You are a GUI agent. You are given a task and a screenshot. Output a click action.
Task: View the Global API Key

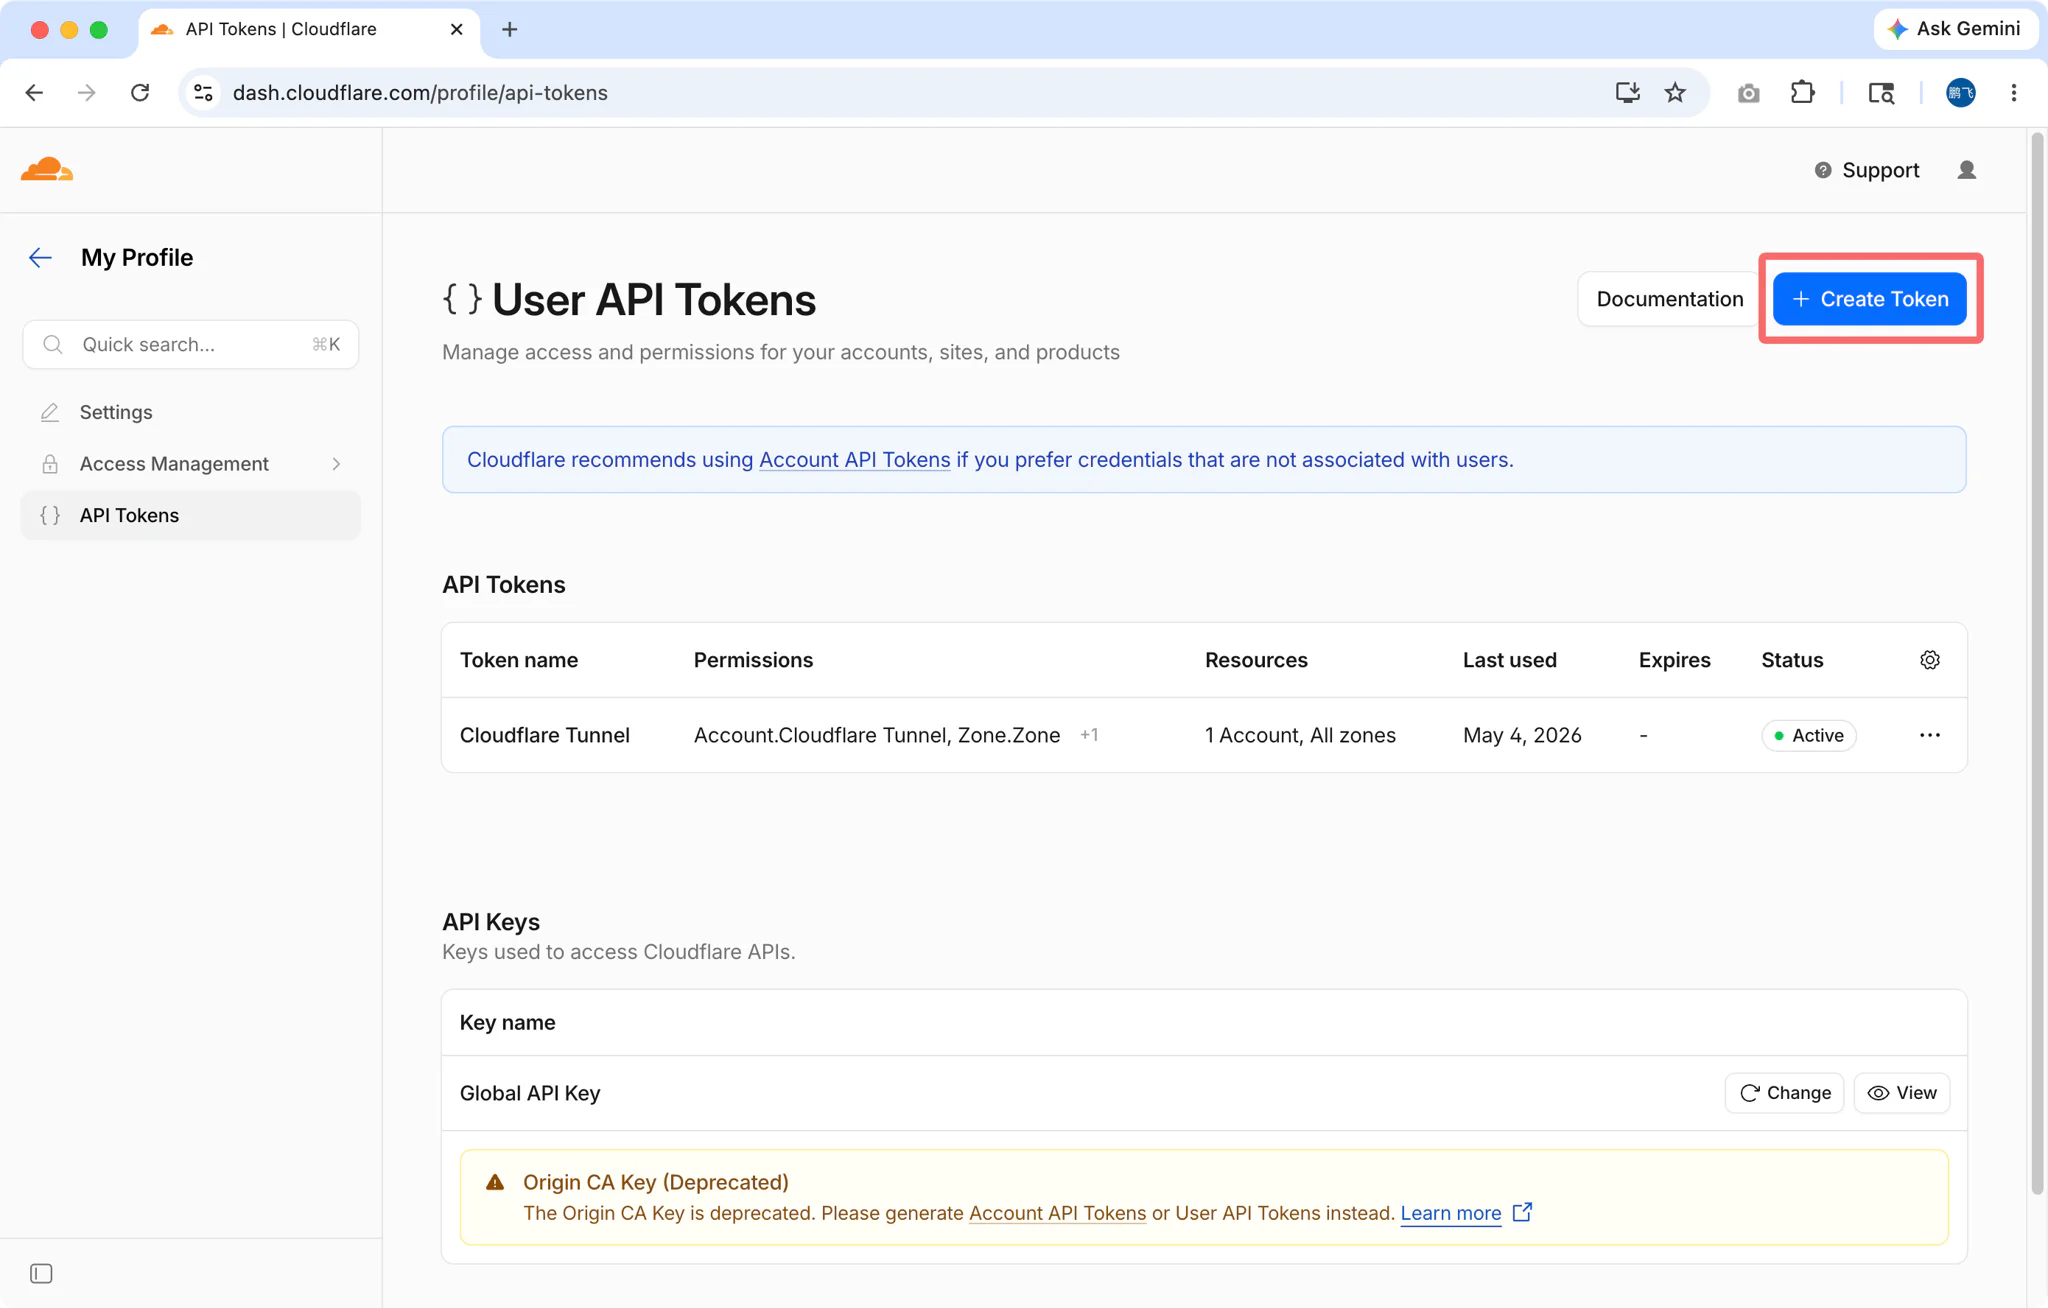(1901, 1093)
